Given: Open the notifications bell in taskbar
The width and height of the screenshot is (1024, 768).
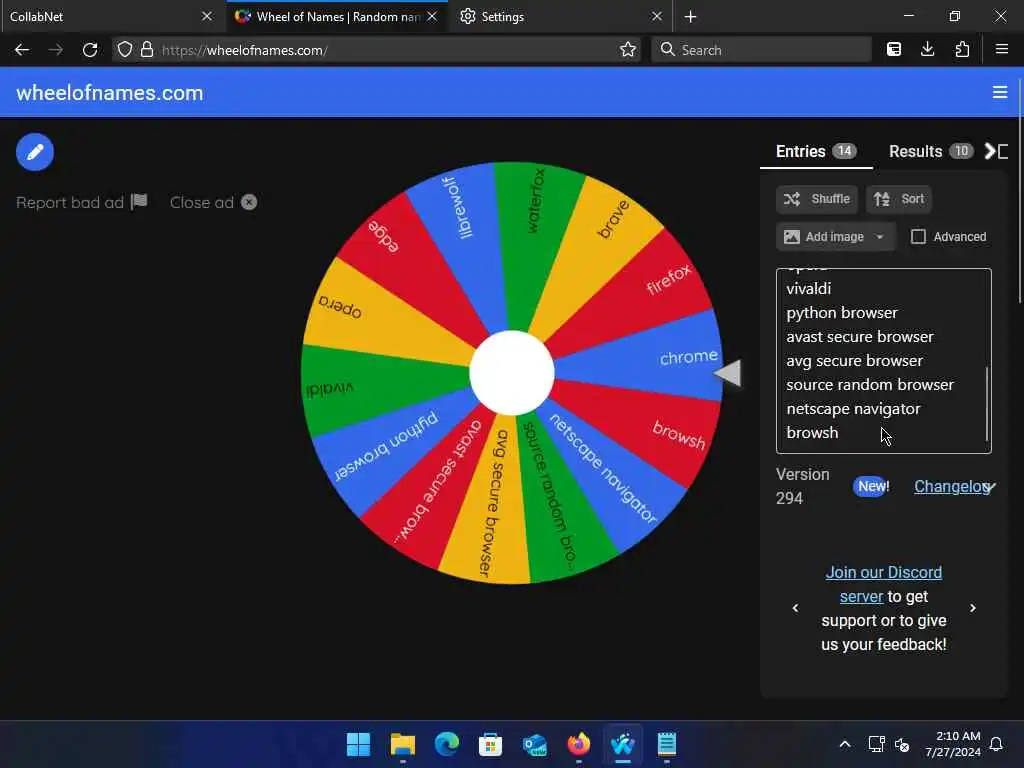Looking at the screenshot, I should tap(997, 744).
